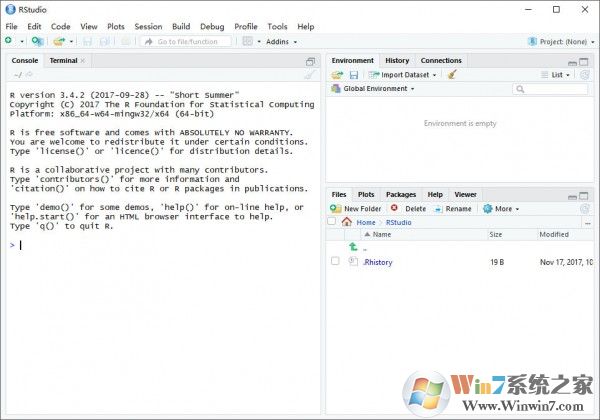Switch to the Packages tab
600x420 pixels.
401,194
